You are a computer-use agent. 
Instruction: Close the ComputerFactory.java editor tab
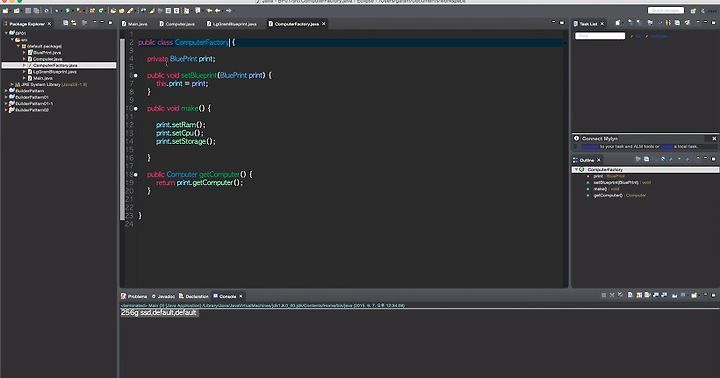(x=324, y=24)
